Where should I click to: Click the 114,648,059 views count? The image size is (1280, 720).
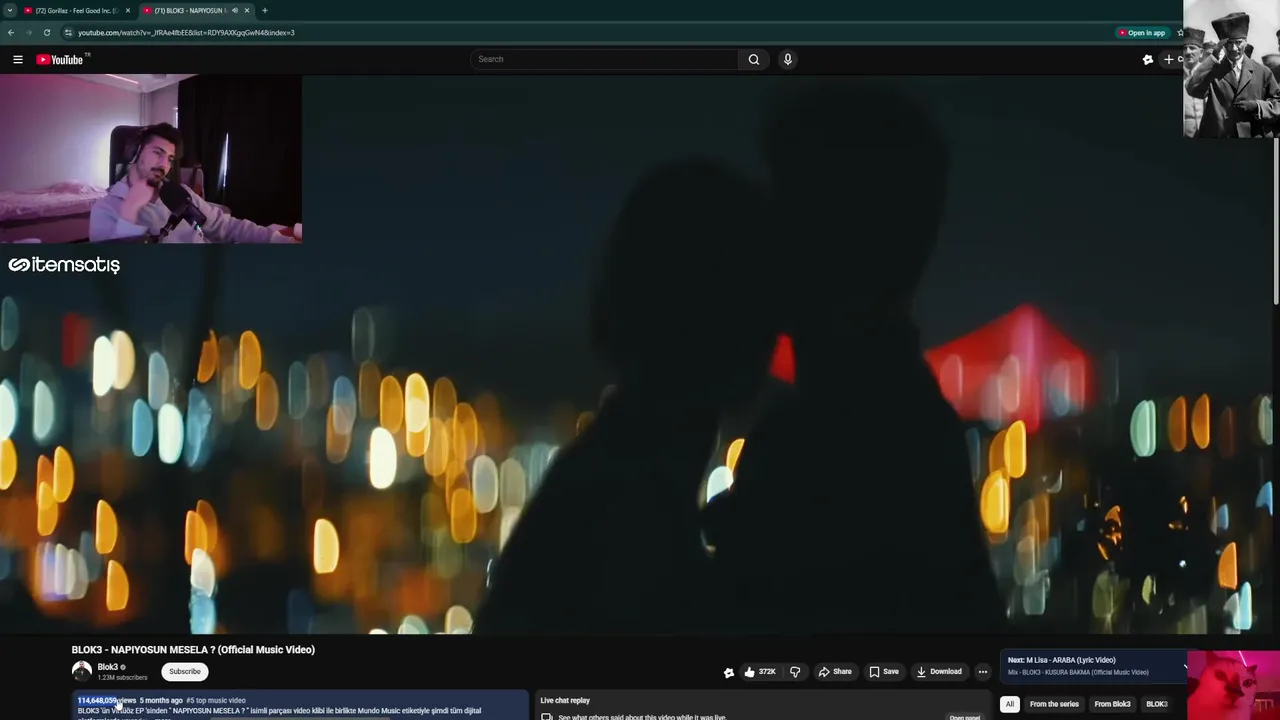(107, 700)
